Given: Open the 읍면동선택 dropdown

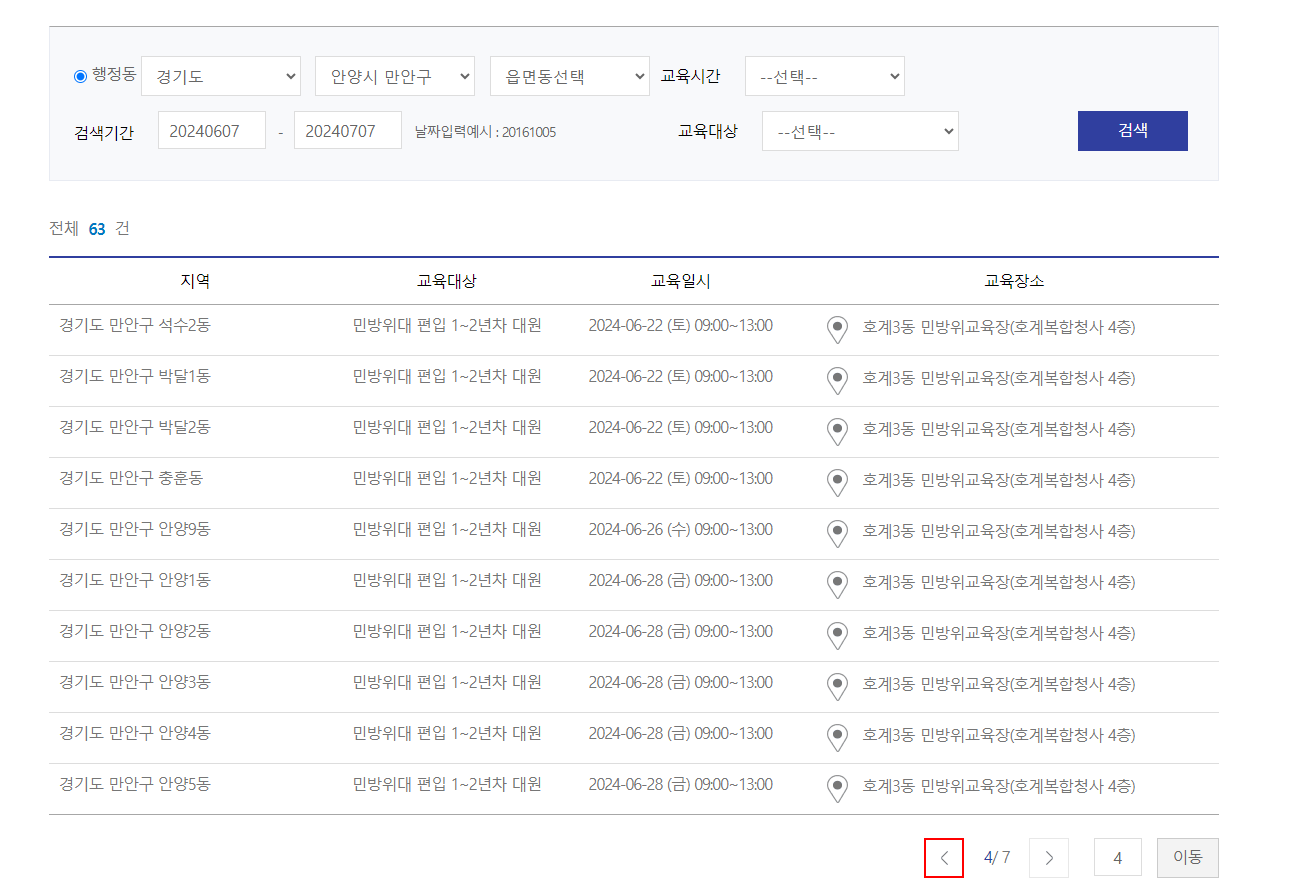Looking at the screenshot, I should pos(569,75).
